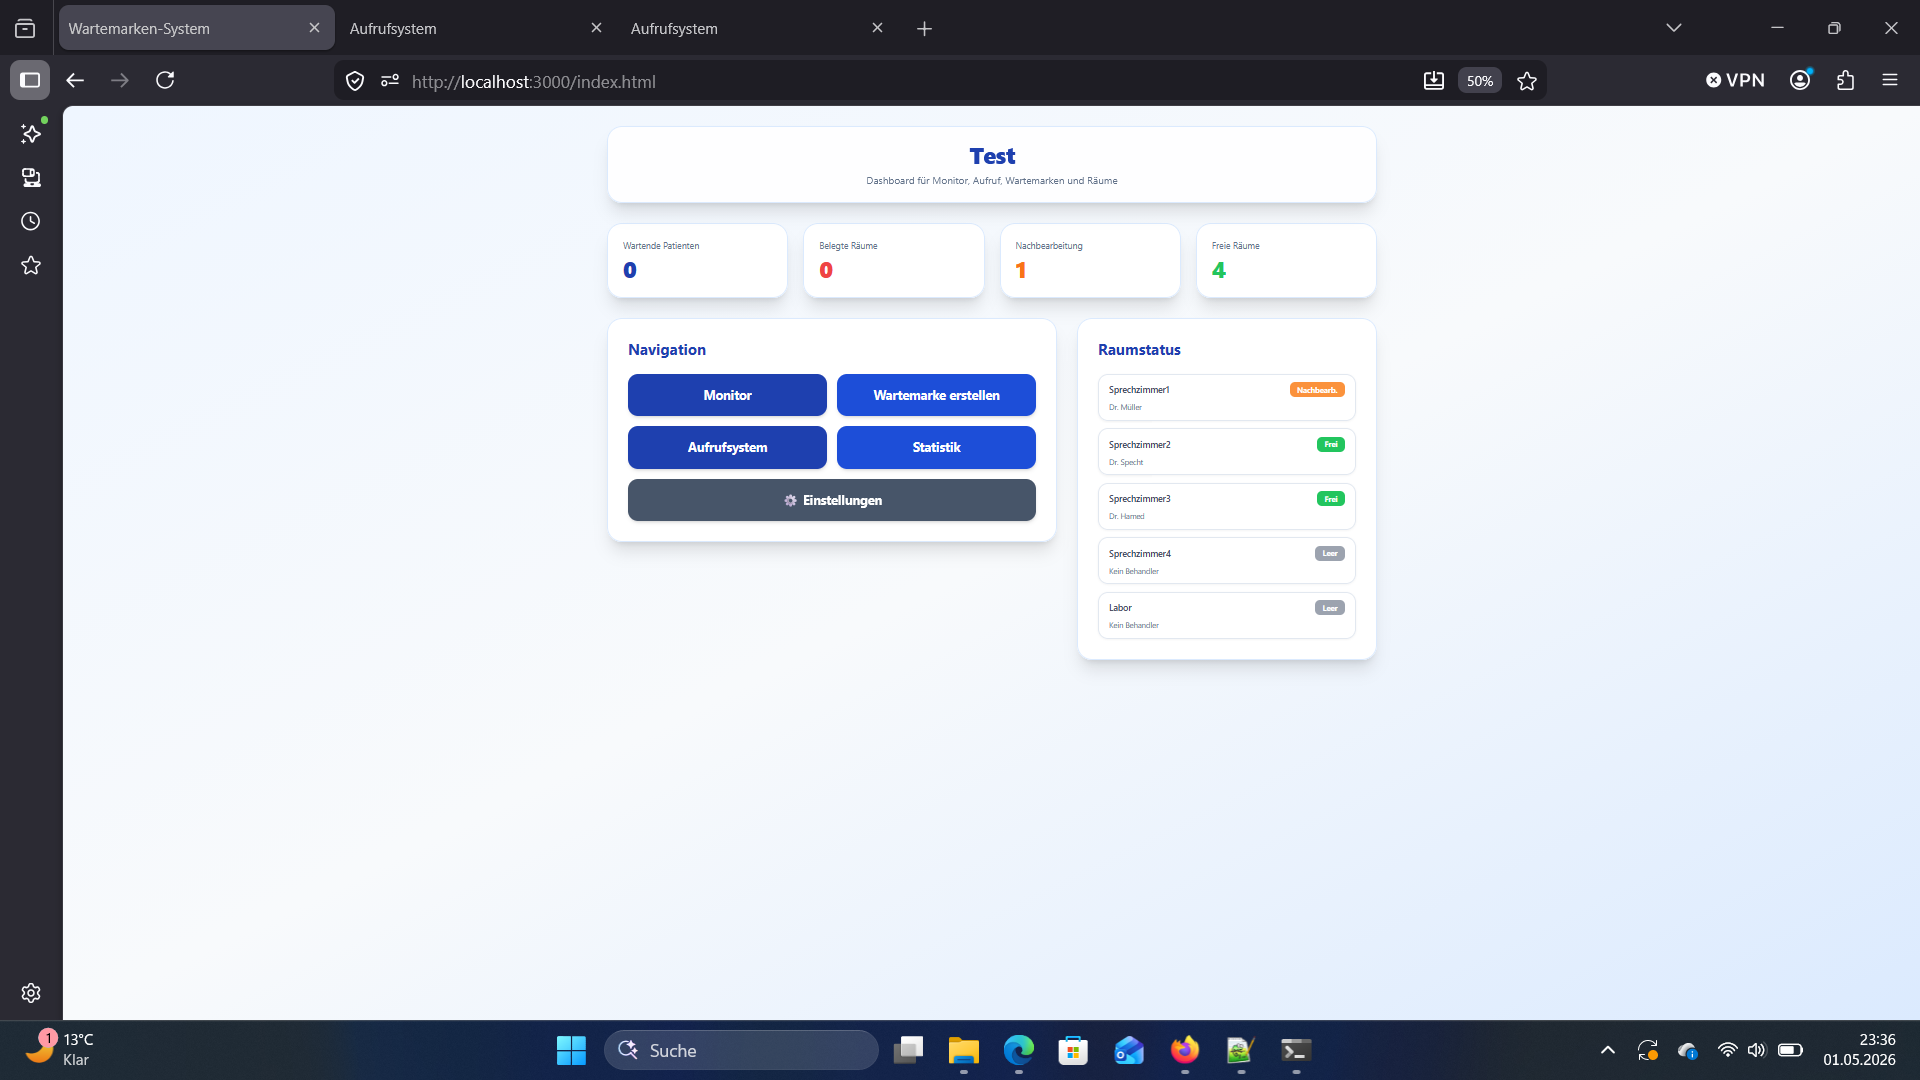Open the Extensions puzzle icon
This screenshot has height=1080, width=1920.
[1845, 80]
